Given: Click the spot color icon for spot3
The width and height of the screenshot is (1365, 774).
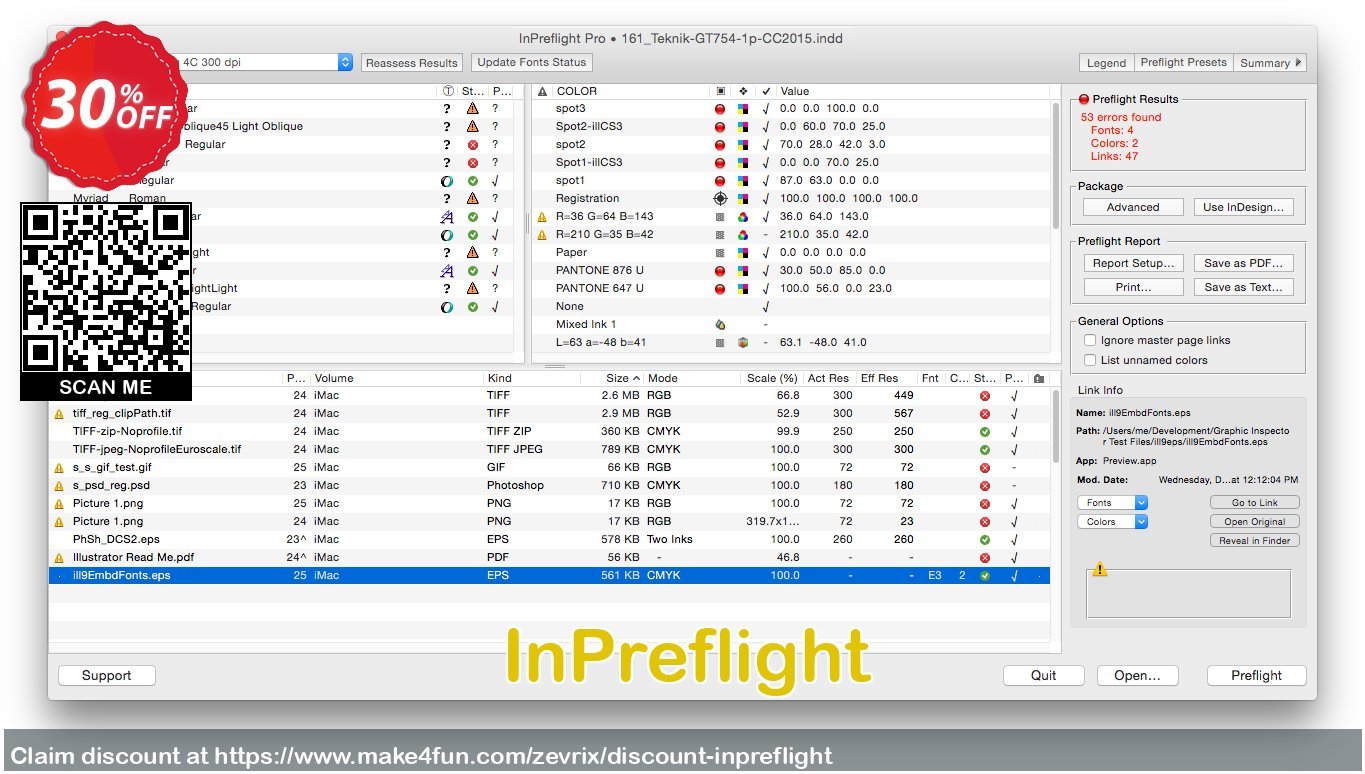Looking at the screenshot, I should click(720, 108).
